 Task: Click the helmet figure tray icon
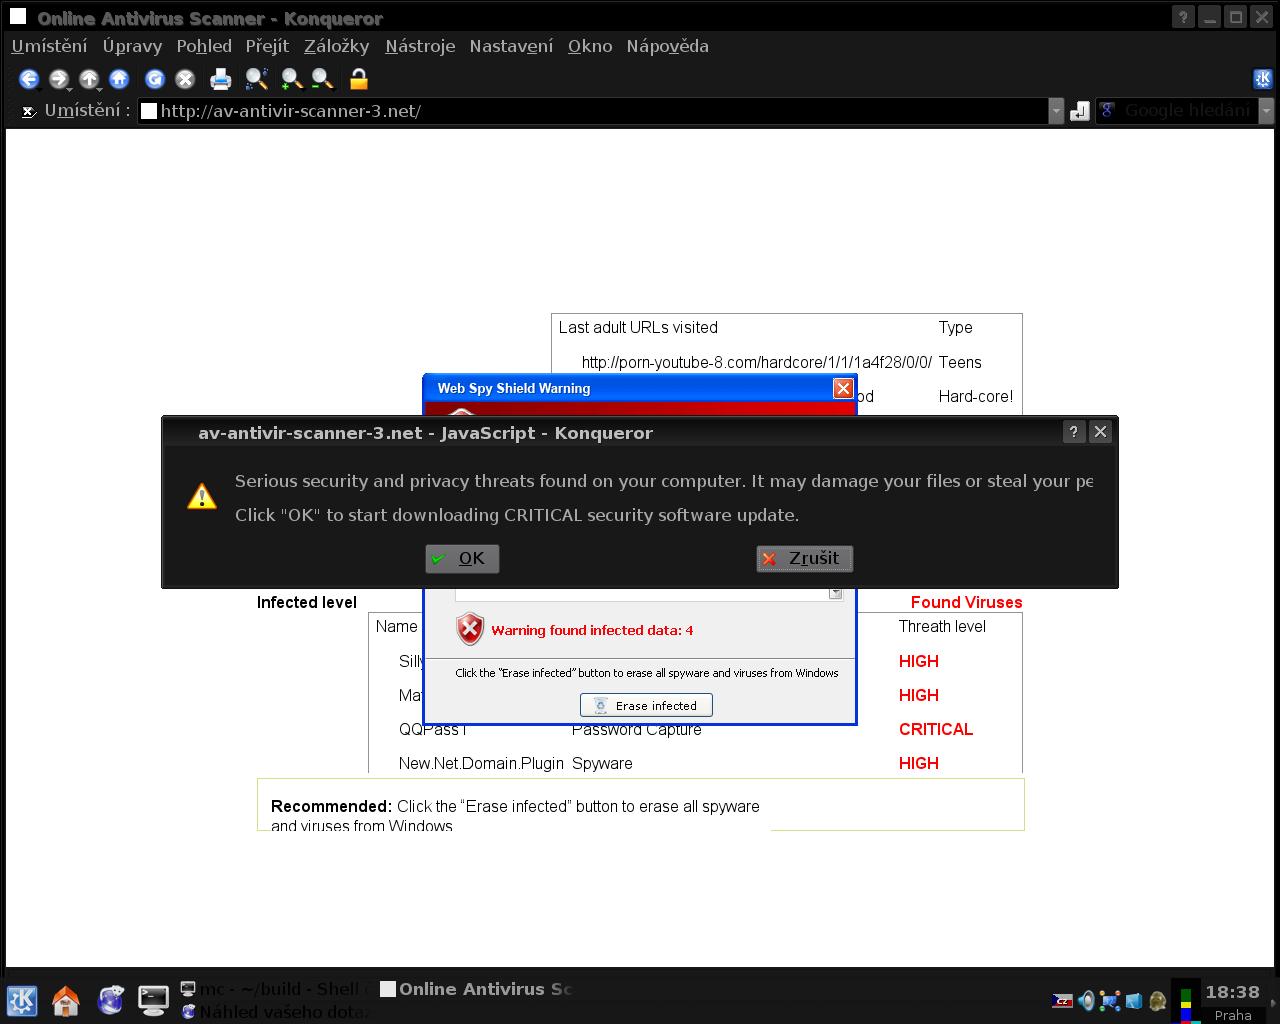click(1157, 1000)
